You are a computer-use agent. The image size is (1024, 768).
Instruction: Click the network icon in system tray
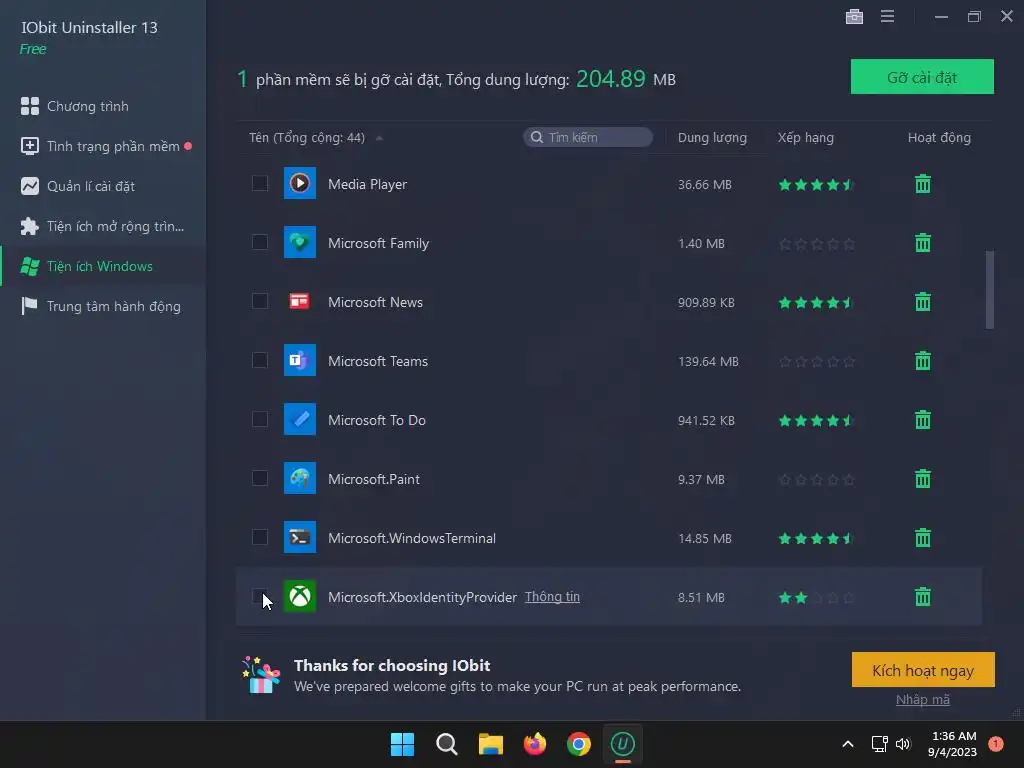point(879,744)
